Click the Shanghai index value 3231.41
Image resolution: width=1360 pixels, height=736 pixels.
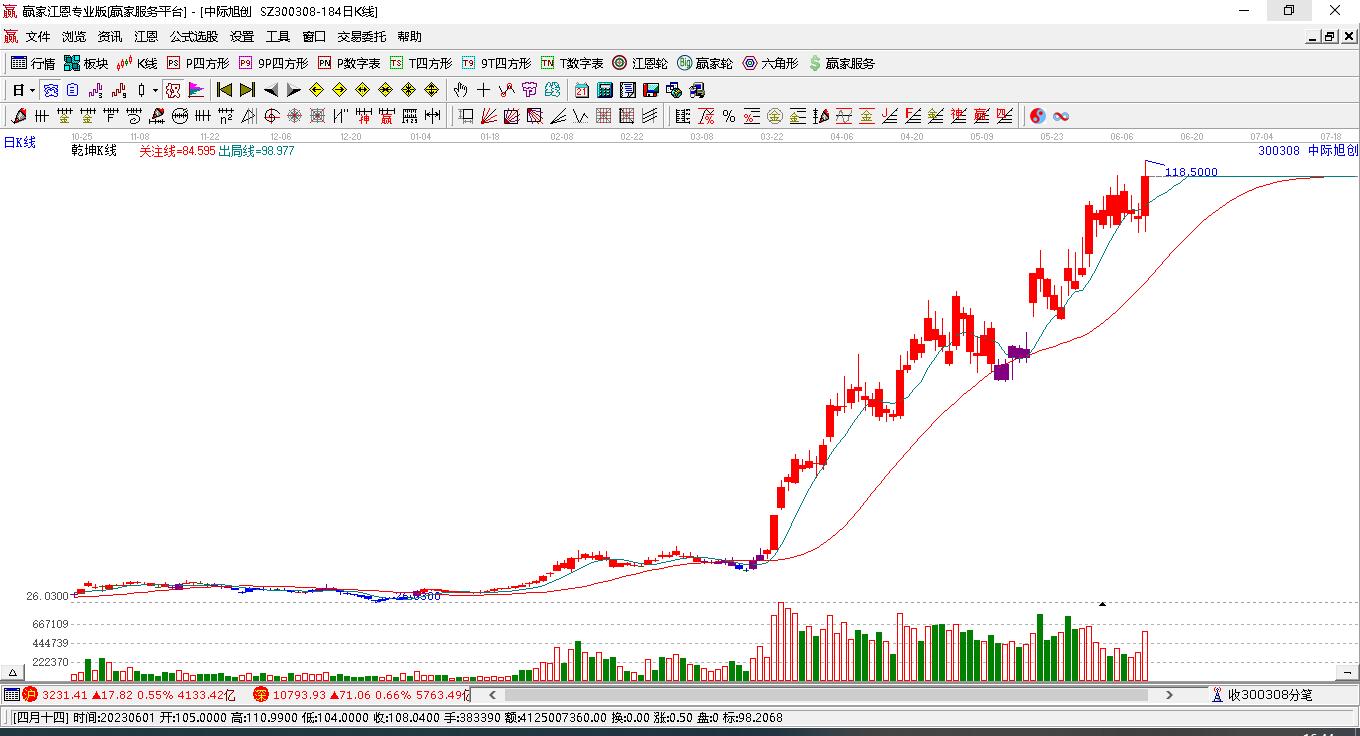65,694
